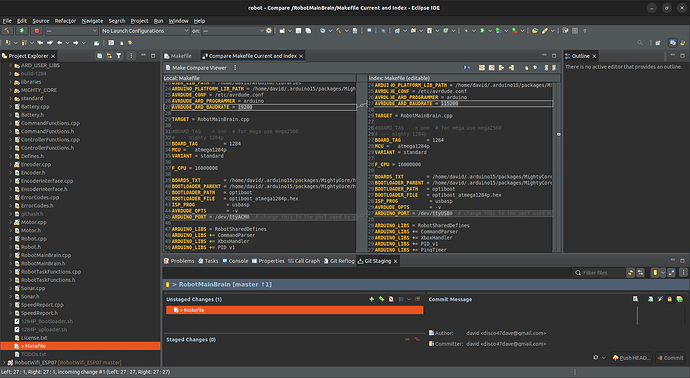This screenshot has height=378, width=690.
Task: Click the red Stop launch button
Action: pos(37,31)
